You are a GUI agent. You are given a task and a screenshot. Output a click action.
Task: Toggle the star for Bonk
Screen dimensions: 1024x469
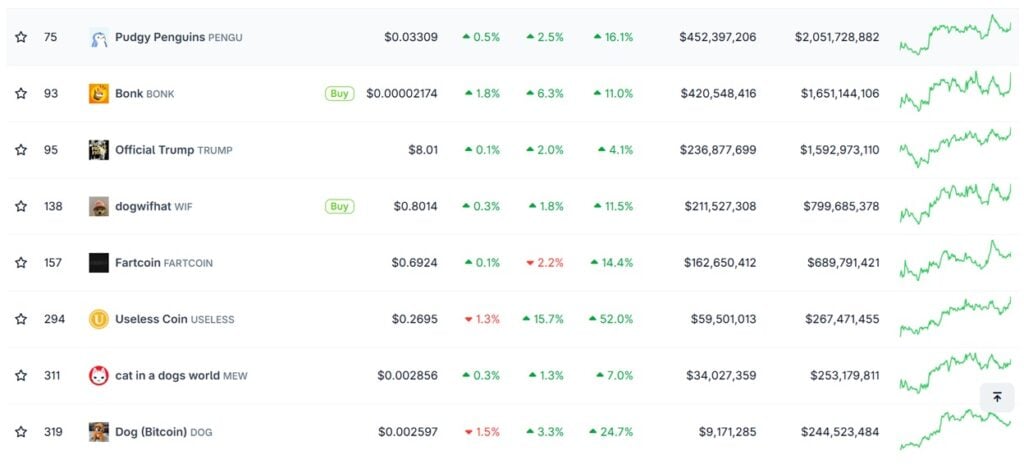pos(21,94)
